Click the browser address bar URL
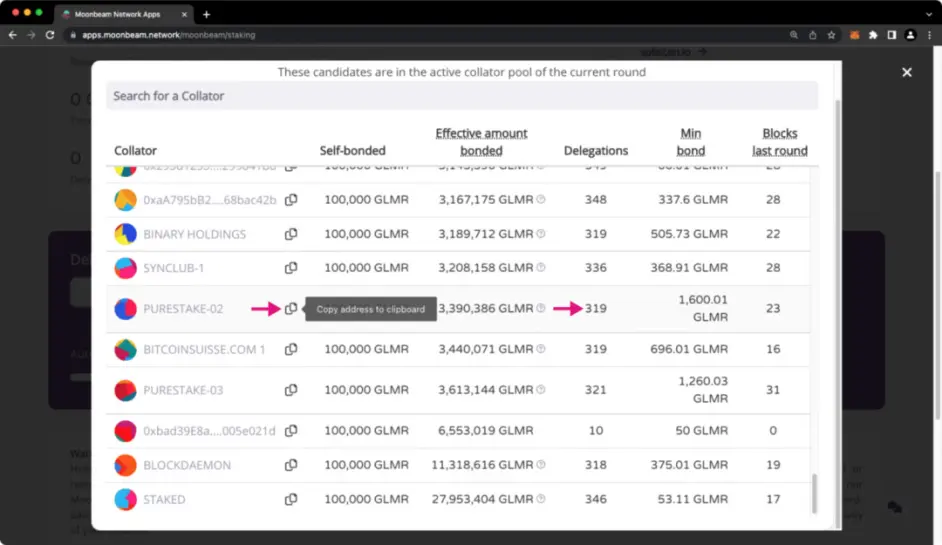Image resolution: width=942 pixels, height=545 pixels. click(169, 35)
